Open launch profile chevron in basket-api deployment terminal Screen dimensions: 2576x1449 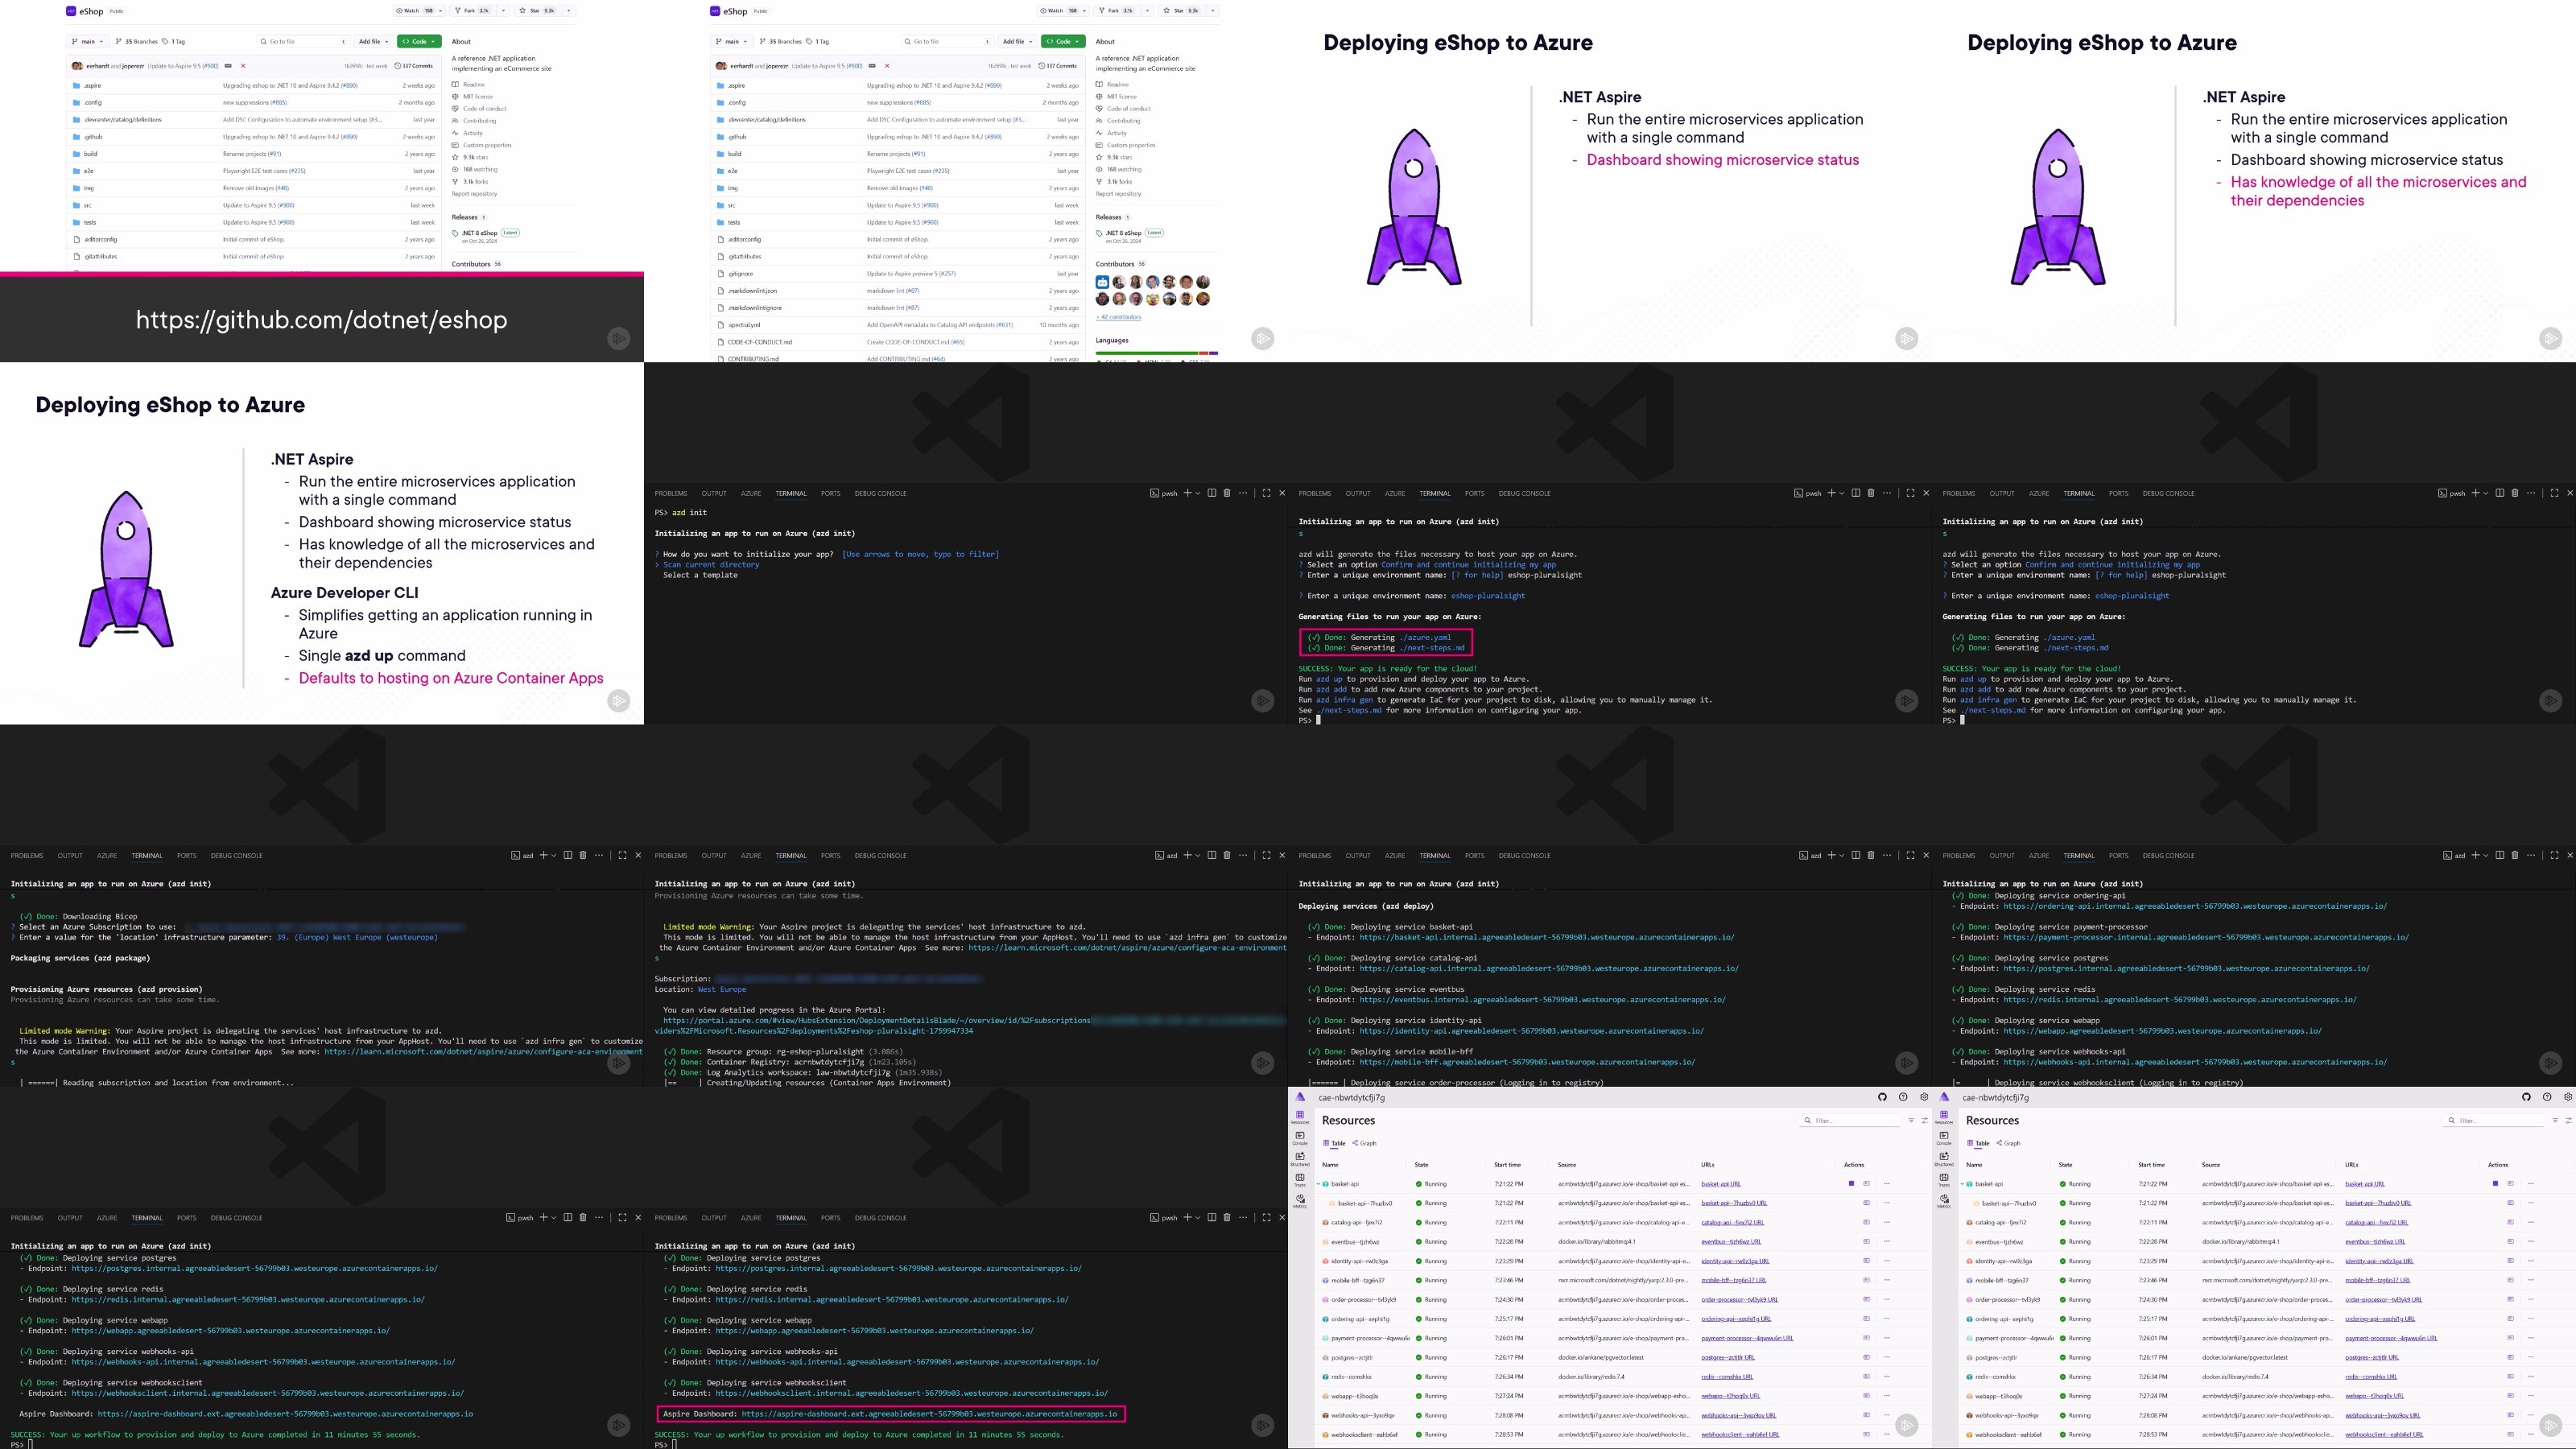click(1841, 855)
